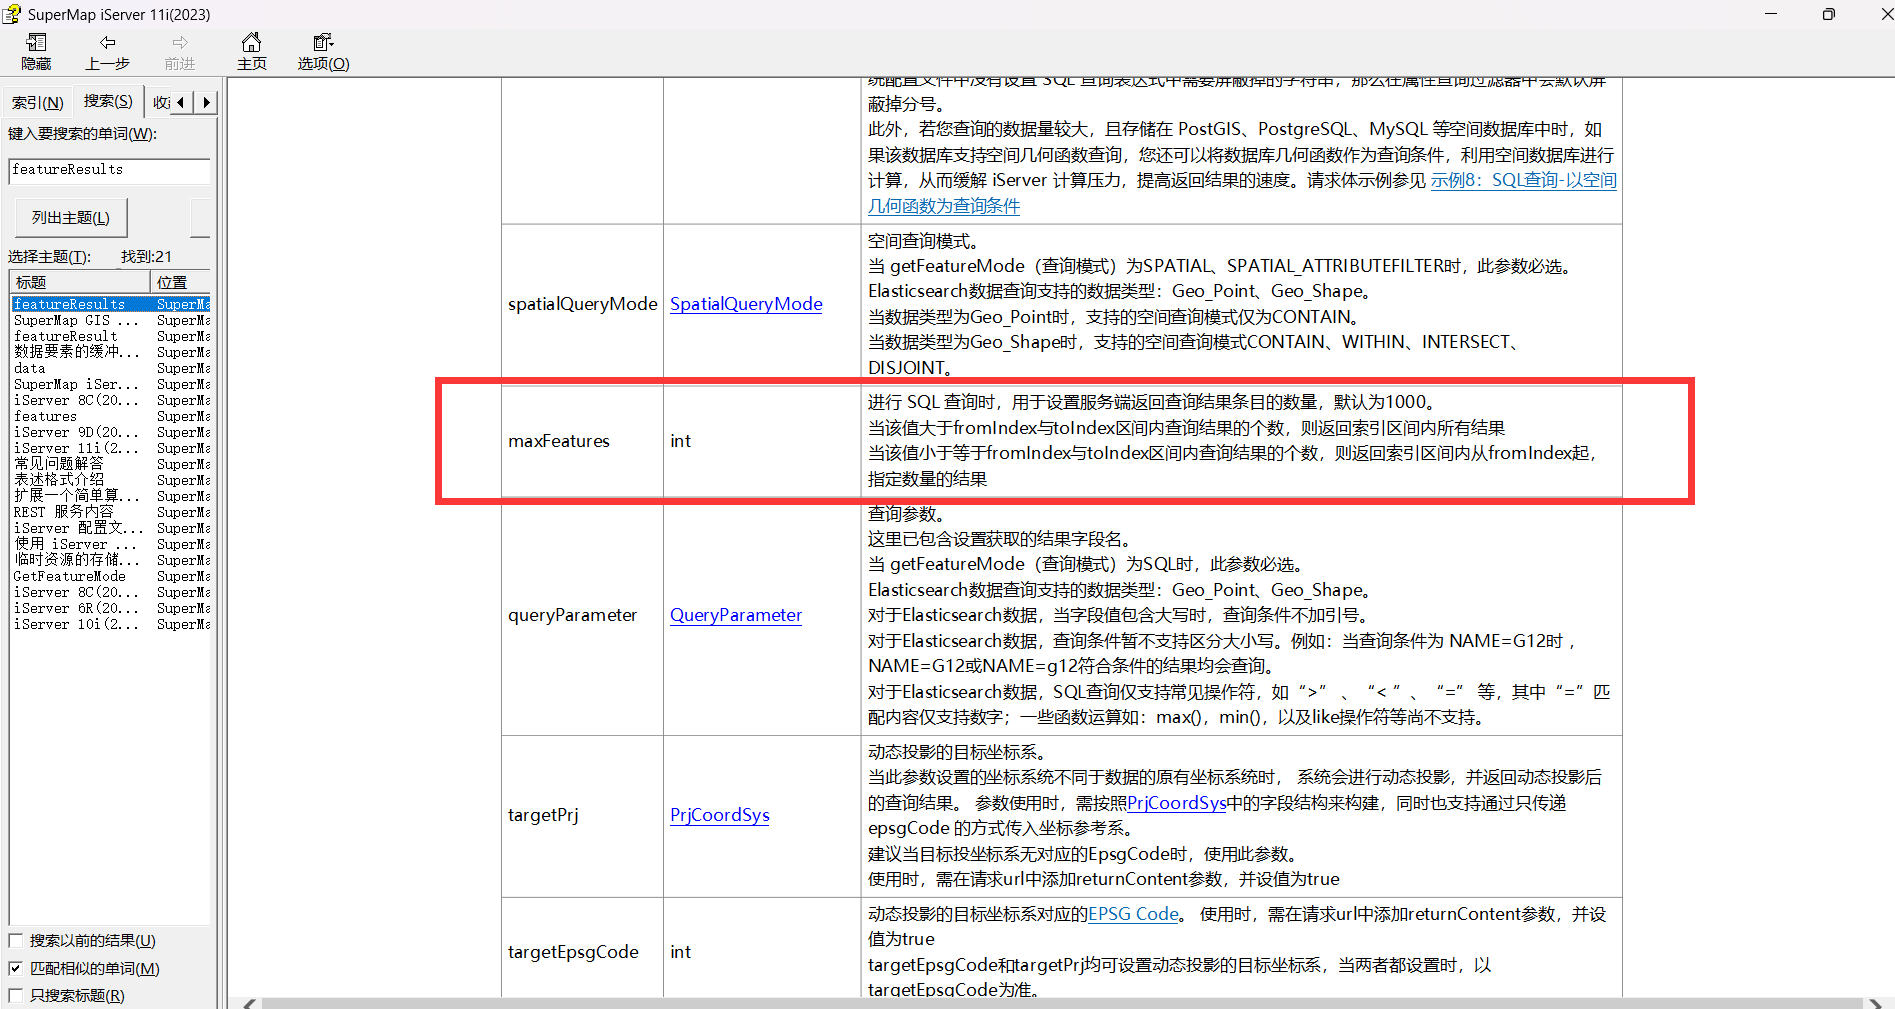Open the QueryParameter type link
Viewport: 1895px width, 1009px height.
tap(736, 615)
